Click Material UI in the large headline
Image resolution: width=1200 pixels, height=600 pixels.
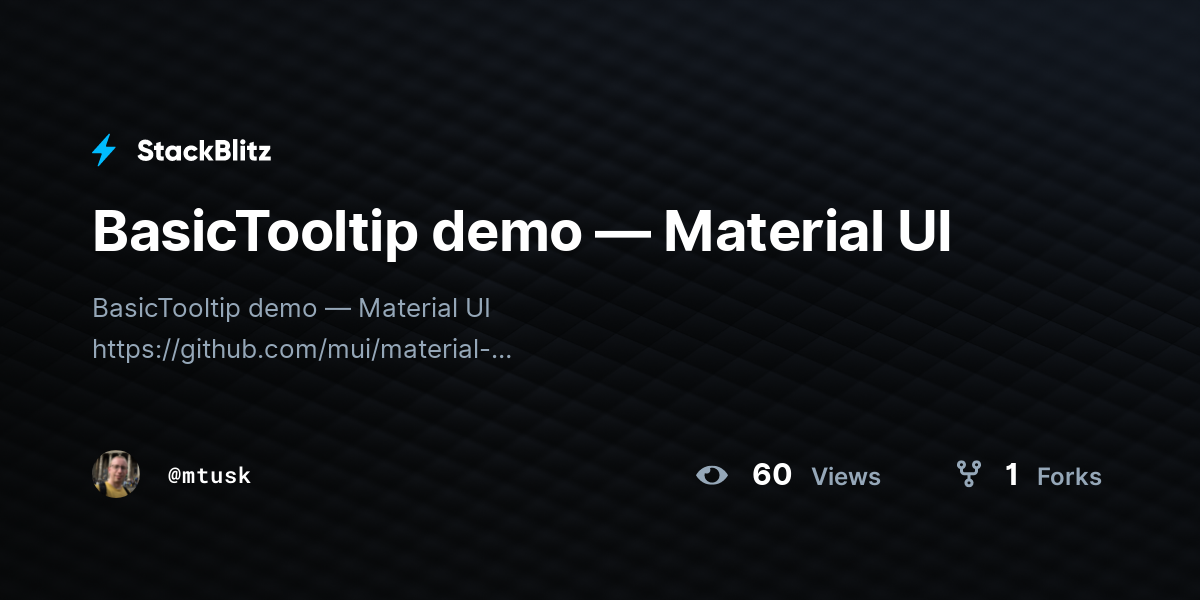(807, 232)
